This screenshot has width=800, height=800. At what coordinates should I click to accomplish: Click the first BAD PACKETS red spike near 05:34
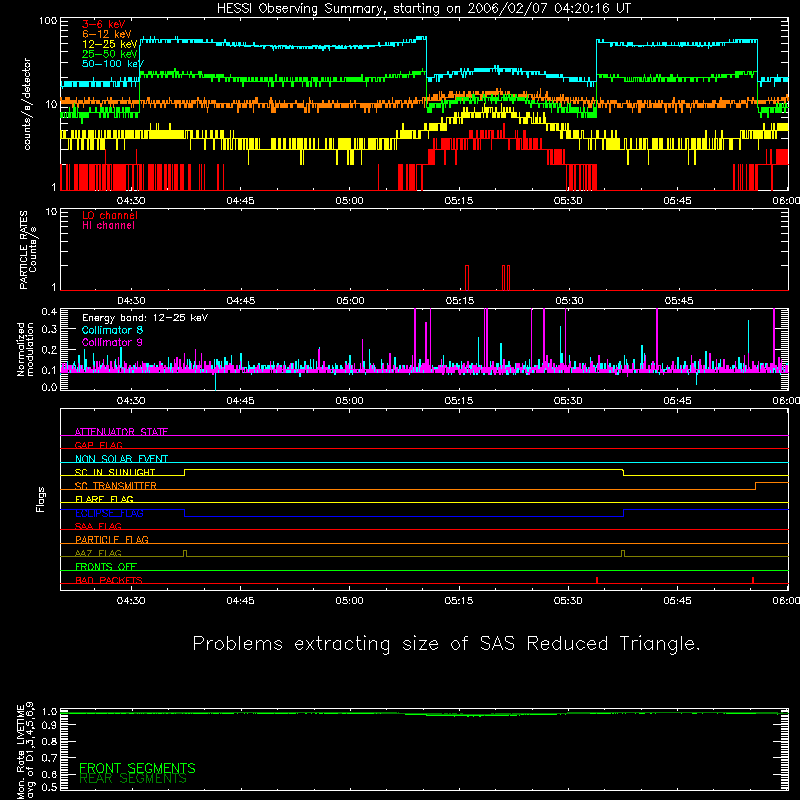click(x=597, y=580)
